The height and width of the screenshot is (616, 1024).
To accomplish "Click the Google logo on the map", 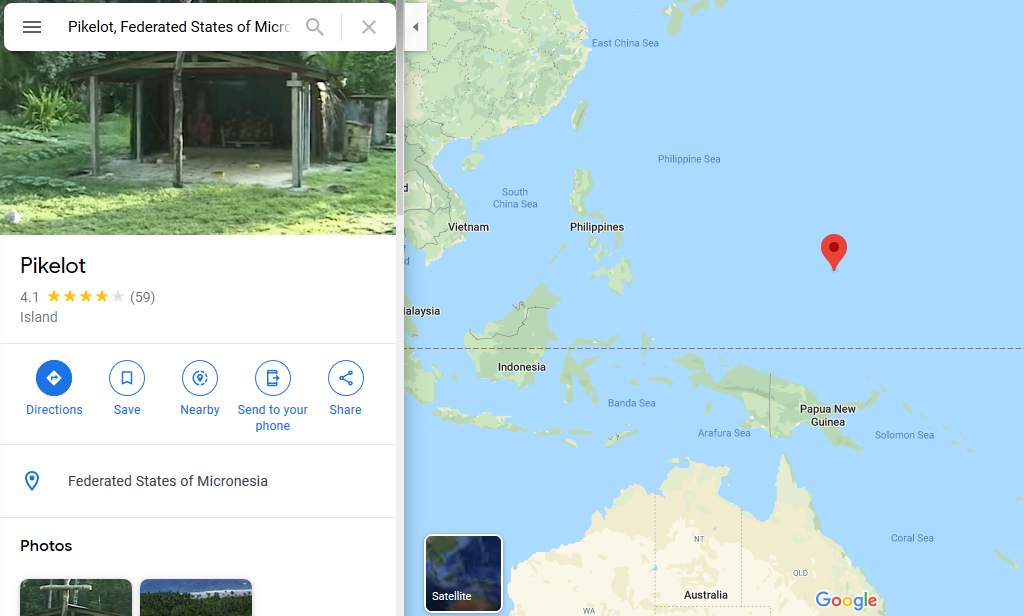I will click(846, 600).
